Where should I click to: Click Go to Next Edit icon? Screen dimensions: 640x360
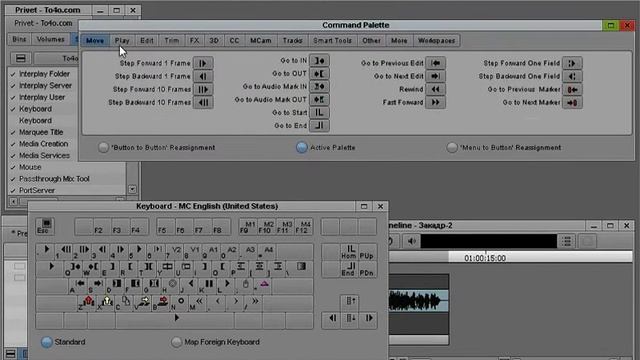point(436,76)
